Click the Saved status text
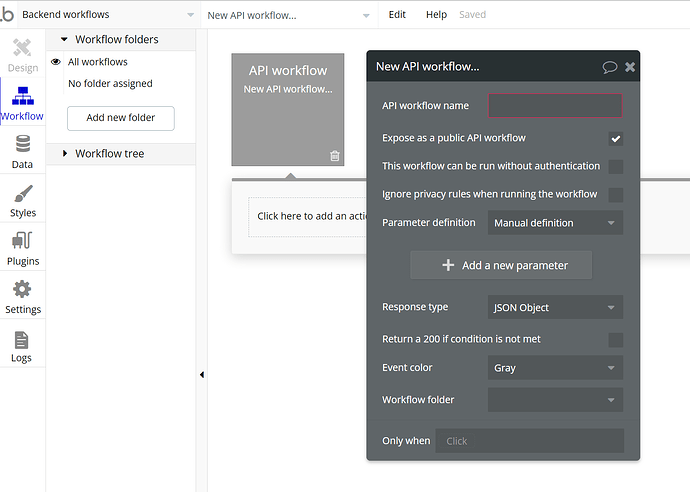690x492 pixels. click(473, 15)
